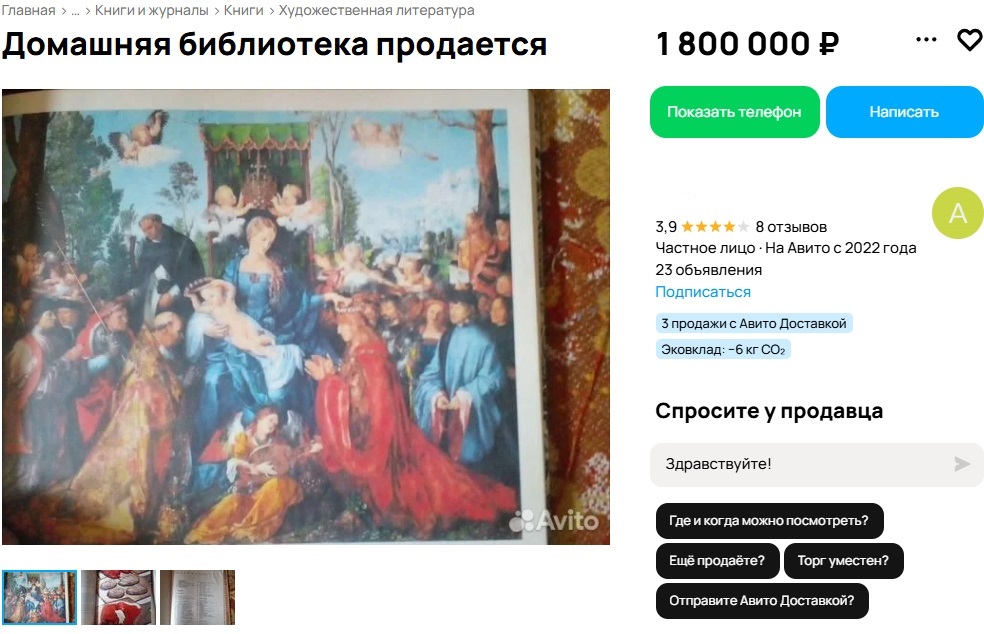984x634 pixels.
Task: Open the three-dots more options menu
Action: point(926,40)
